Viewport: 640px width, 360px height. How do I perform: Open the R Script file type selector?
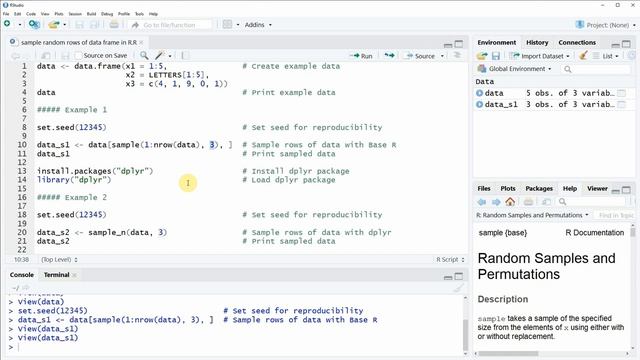tap(450, 260)
